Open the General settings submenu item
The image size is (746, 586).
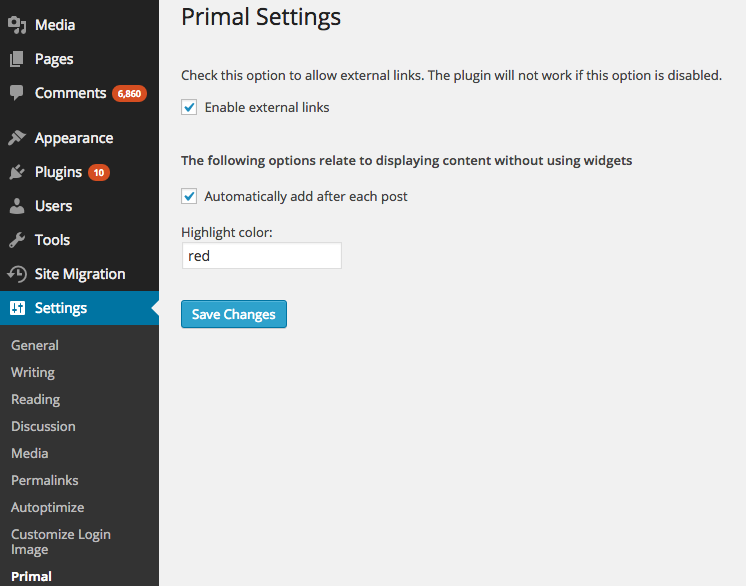click(35, 345)
